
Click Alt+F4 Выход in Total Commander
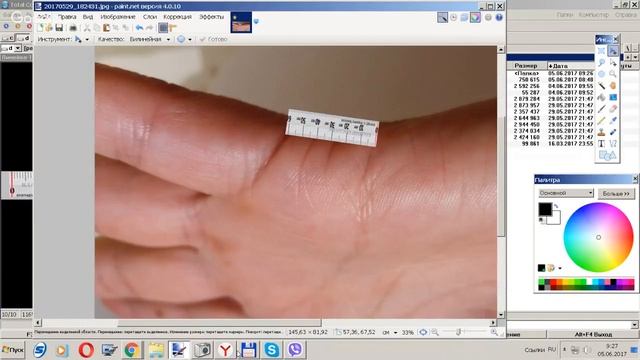pos(593,334)
